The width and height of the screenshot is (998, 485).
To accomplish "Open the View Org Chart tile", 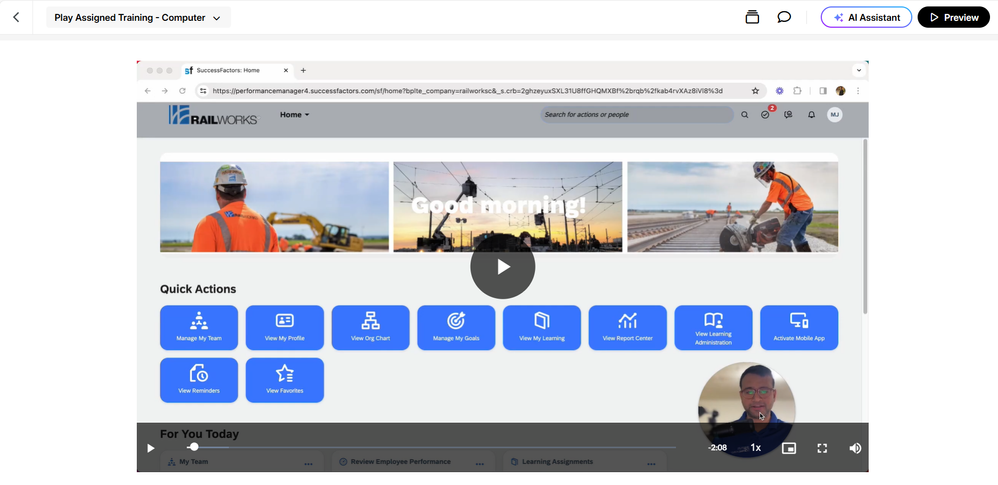I will [370, 327].
